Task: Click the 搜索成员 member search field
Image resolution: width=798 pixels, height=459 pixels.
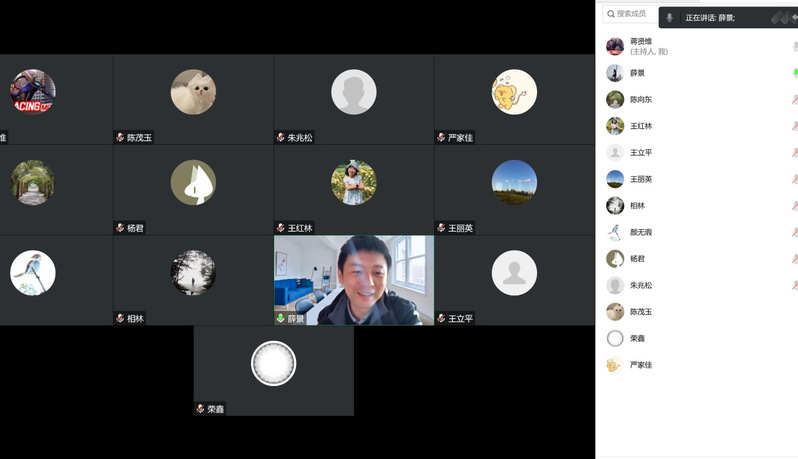Action: 632,14
